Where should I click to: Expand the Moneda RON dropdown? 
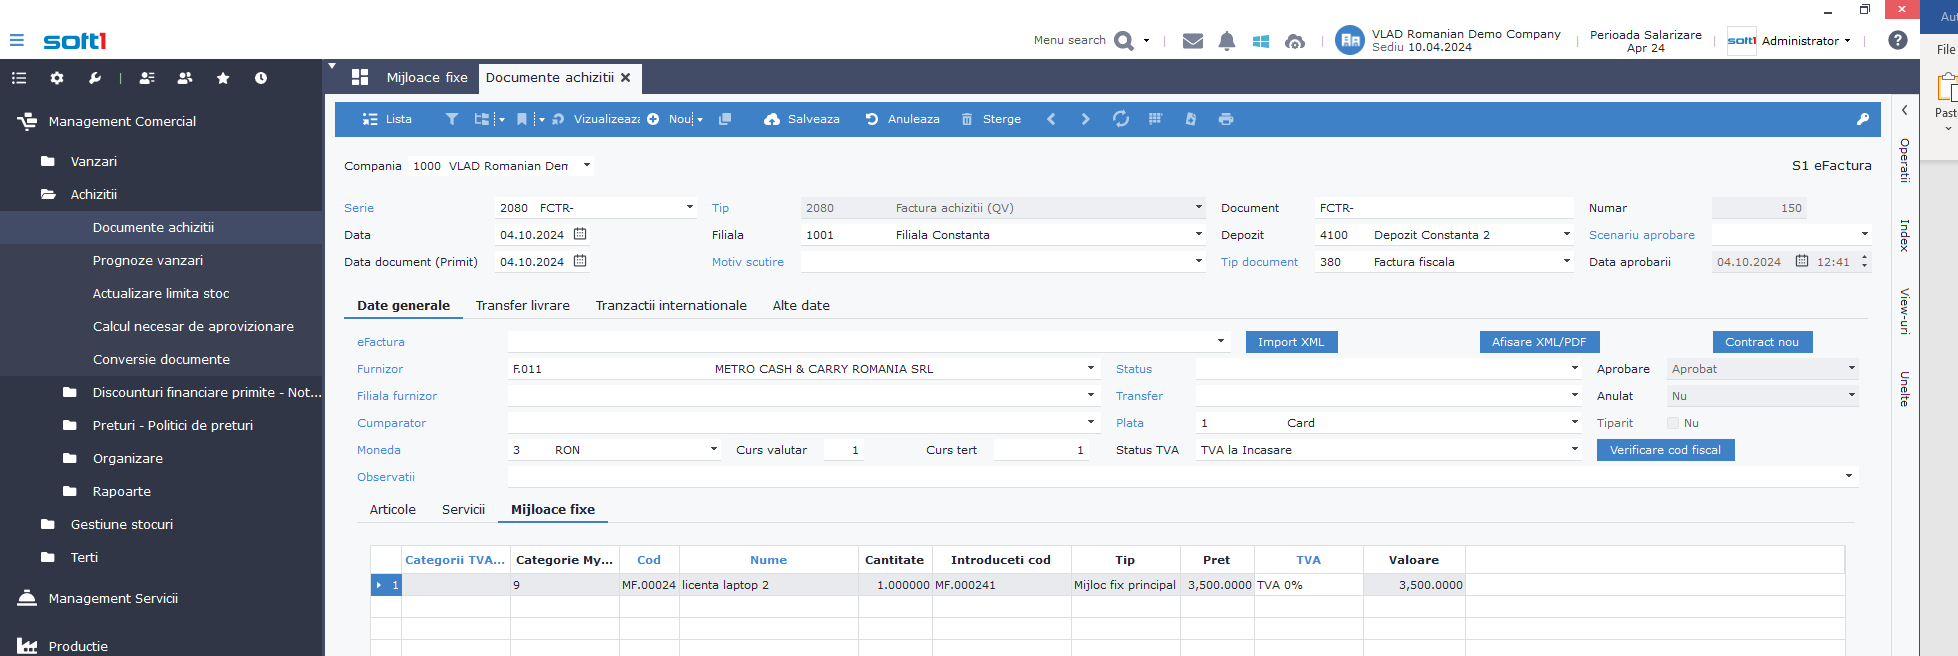pyautogui.click(x=714, y=449)
